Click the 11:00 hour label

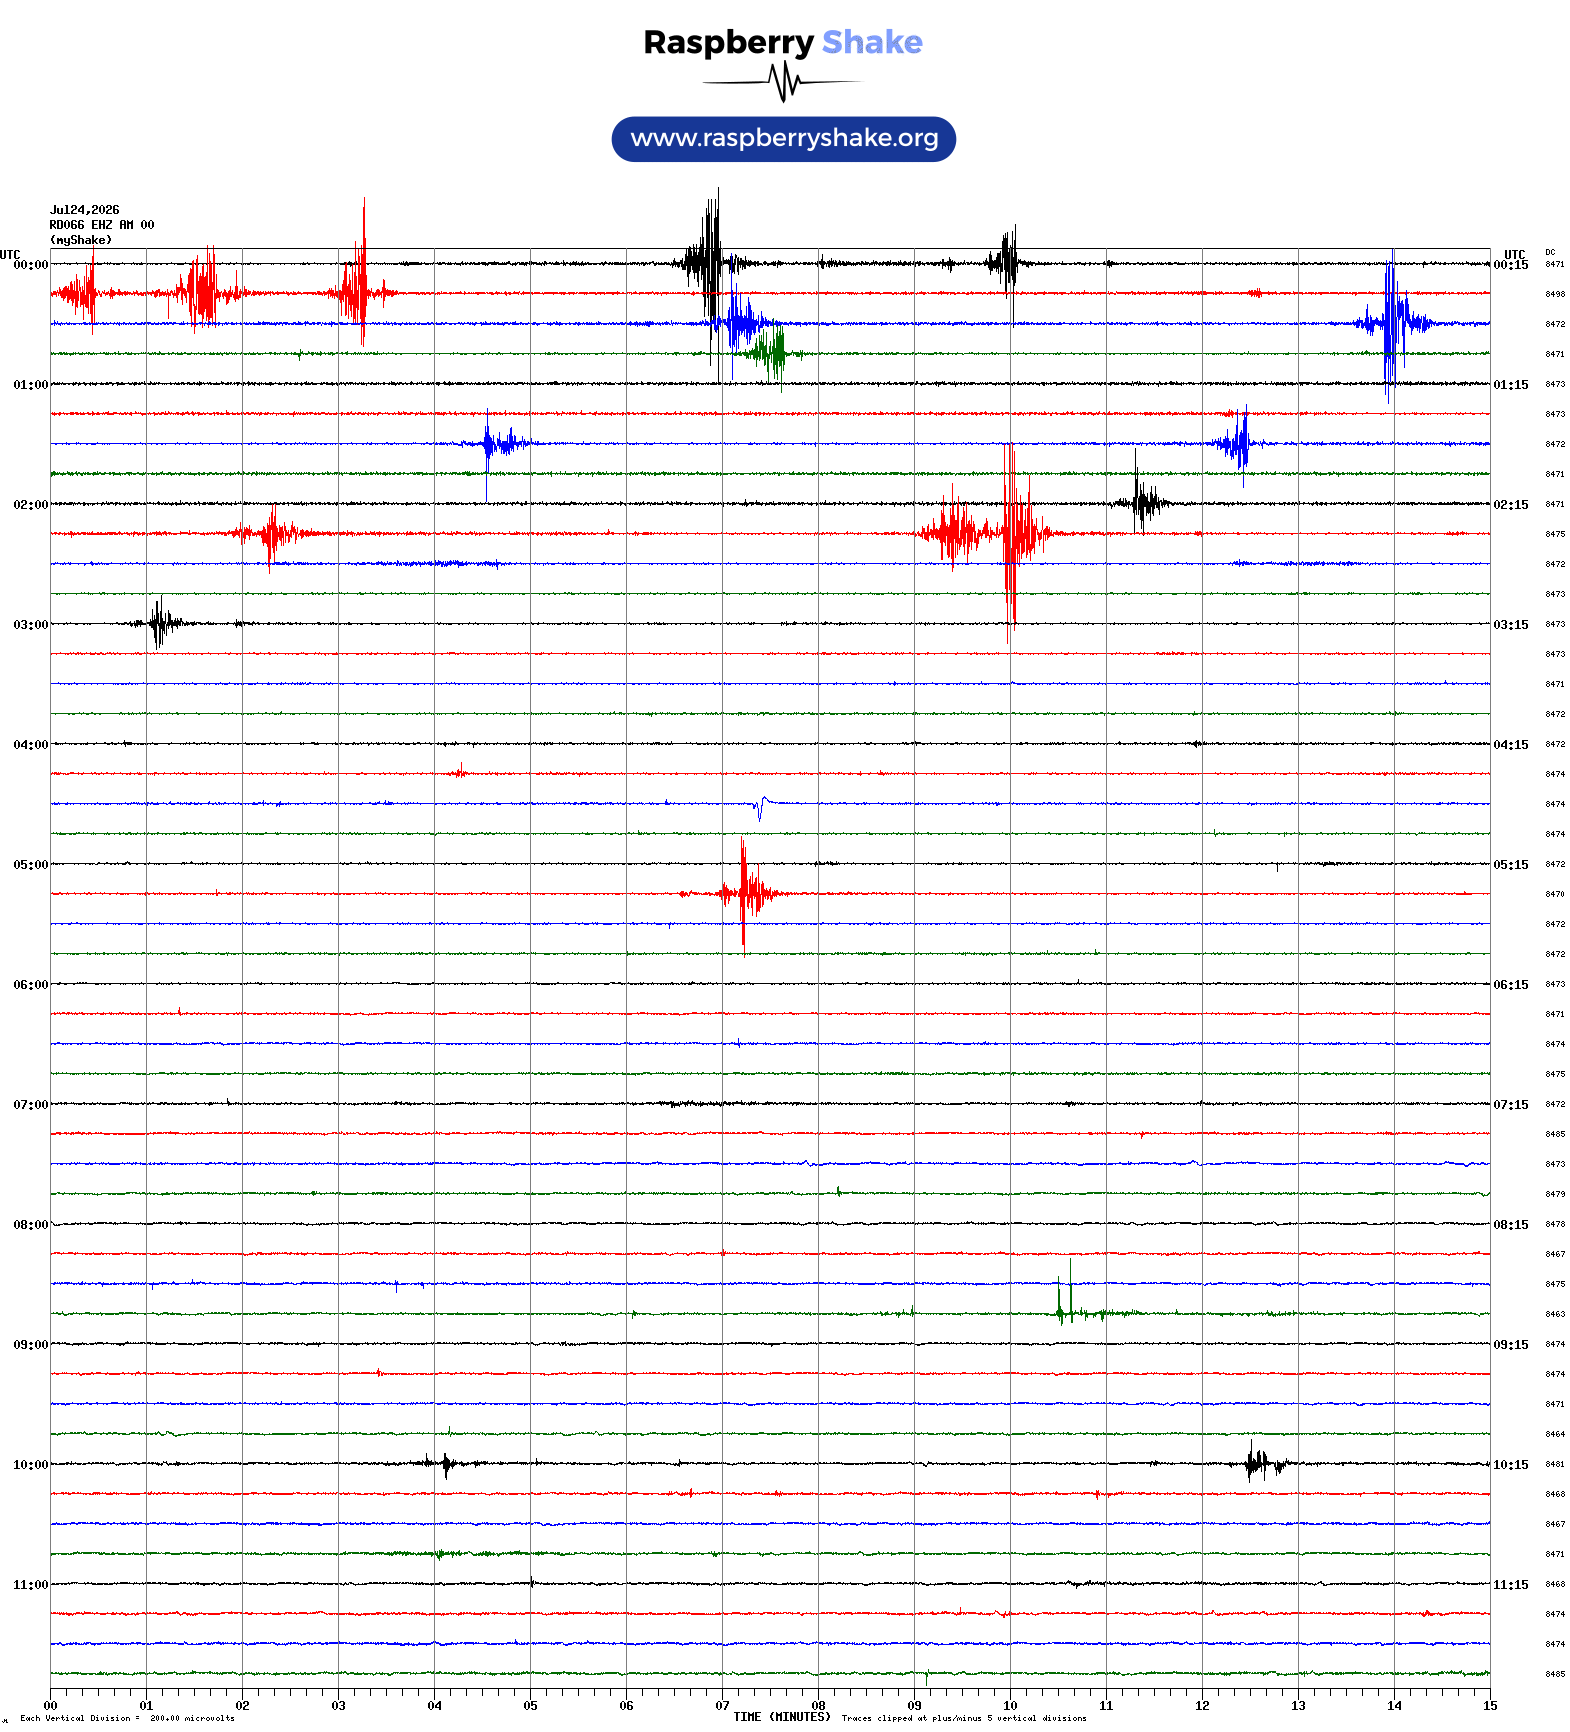pyautogui.click(x=31, y=1585)
